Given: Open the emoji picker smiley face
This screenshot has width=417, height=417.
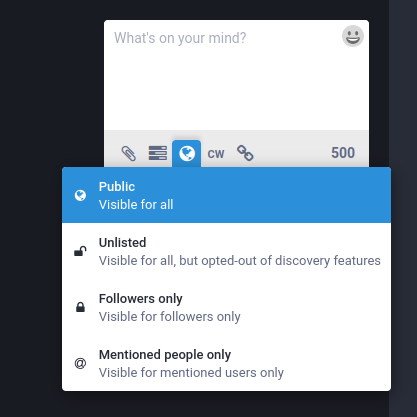Looking at the screenshot, I should (x=353, y=36).
